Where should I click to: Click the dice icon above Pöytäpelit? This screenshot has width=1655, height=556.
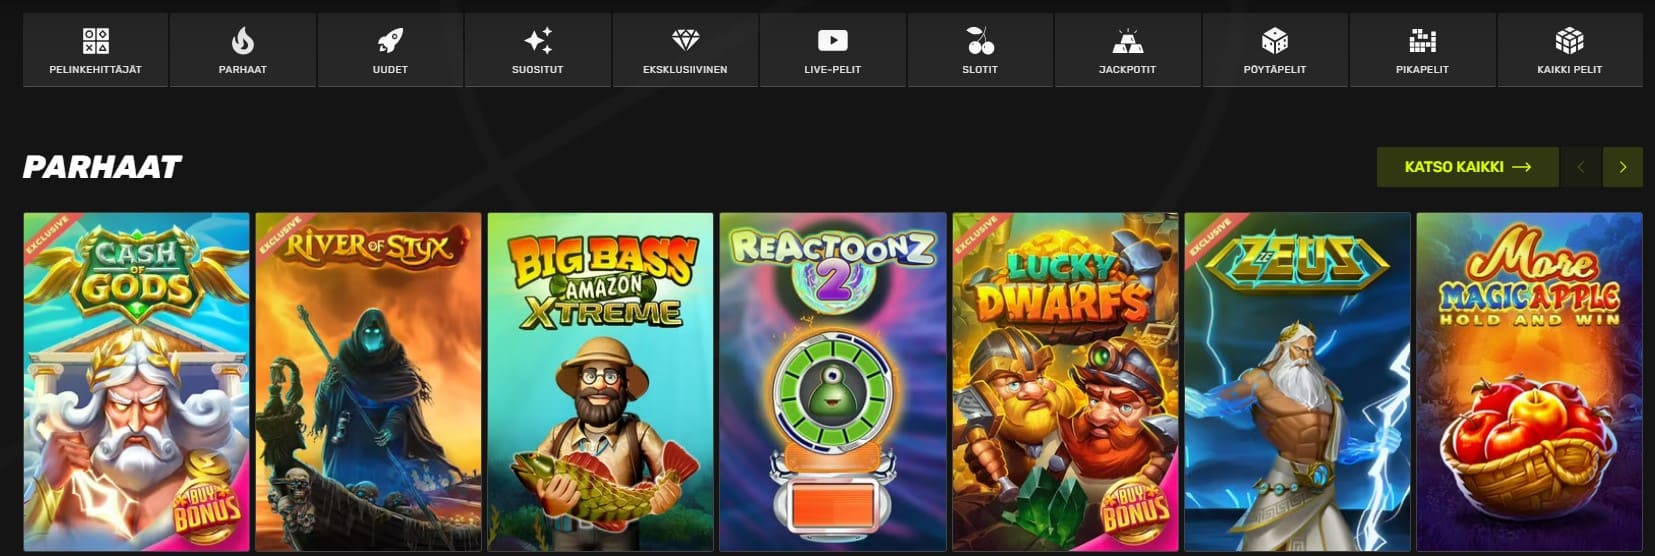tap(1275, 41)
